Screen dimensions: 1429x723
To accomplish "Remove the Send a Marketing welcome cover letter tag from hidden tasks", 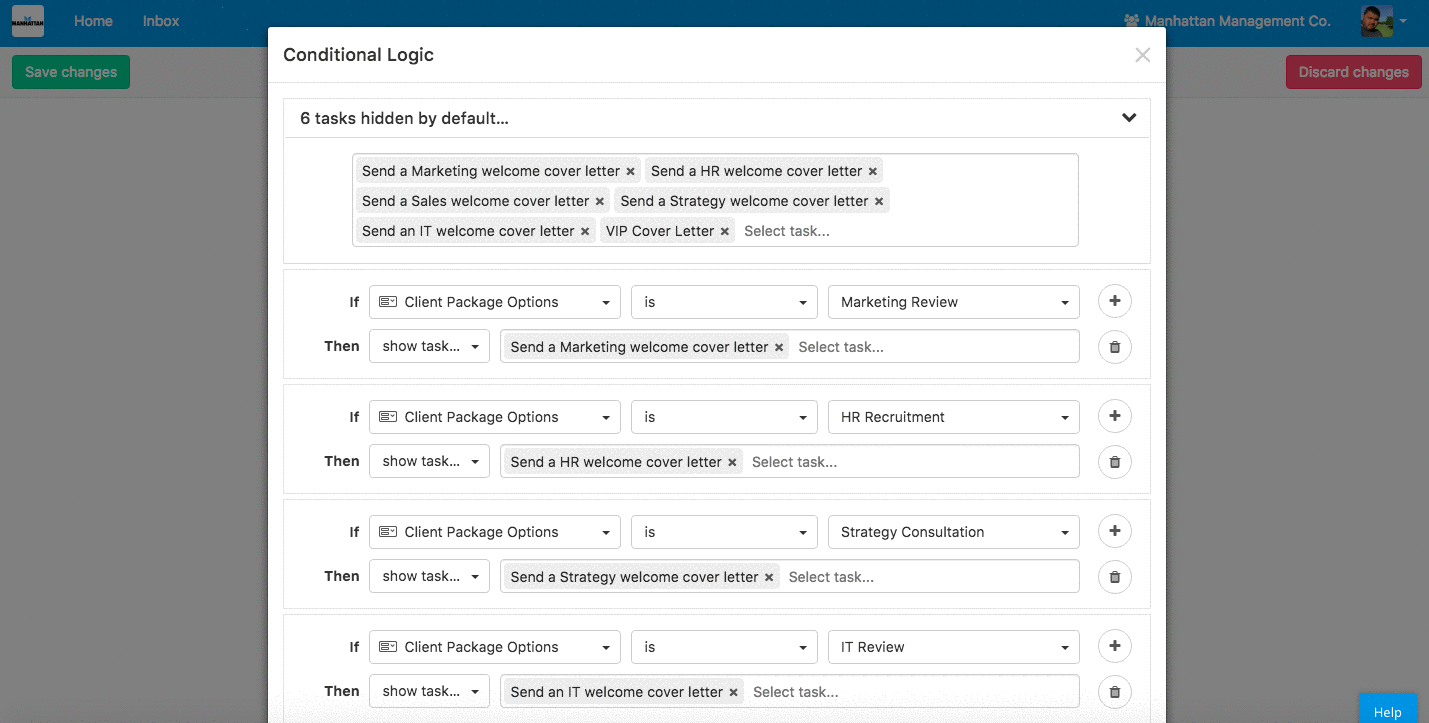I will [630, 172].
